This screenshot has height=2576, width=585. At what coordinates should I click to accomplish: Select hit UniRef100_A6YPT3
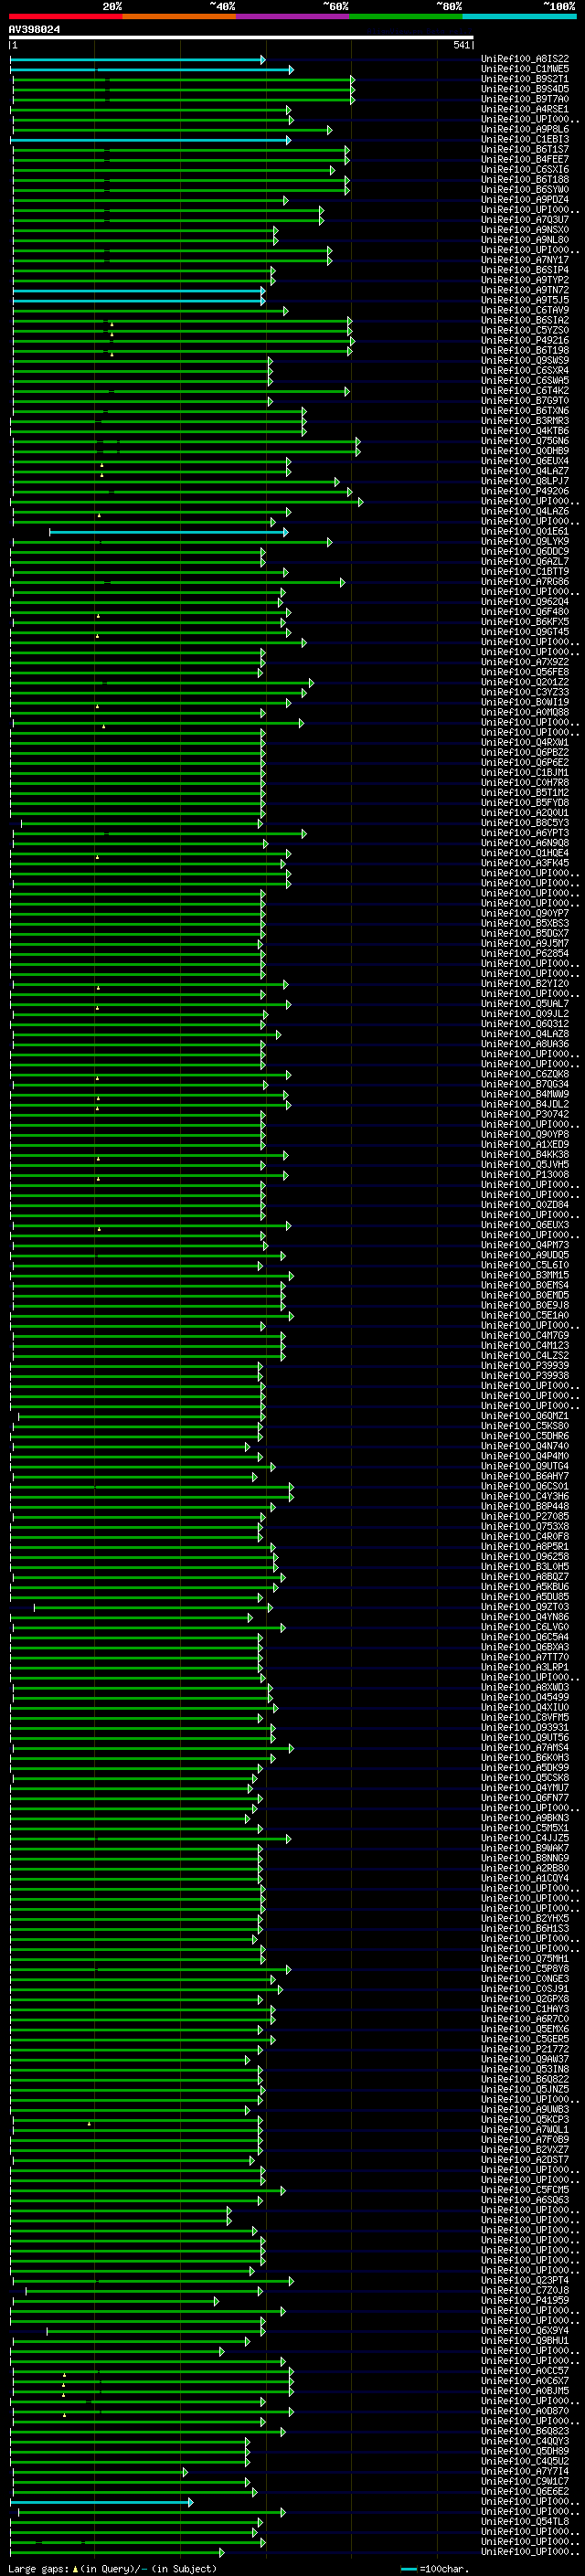[x=525, y=833]
